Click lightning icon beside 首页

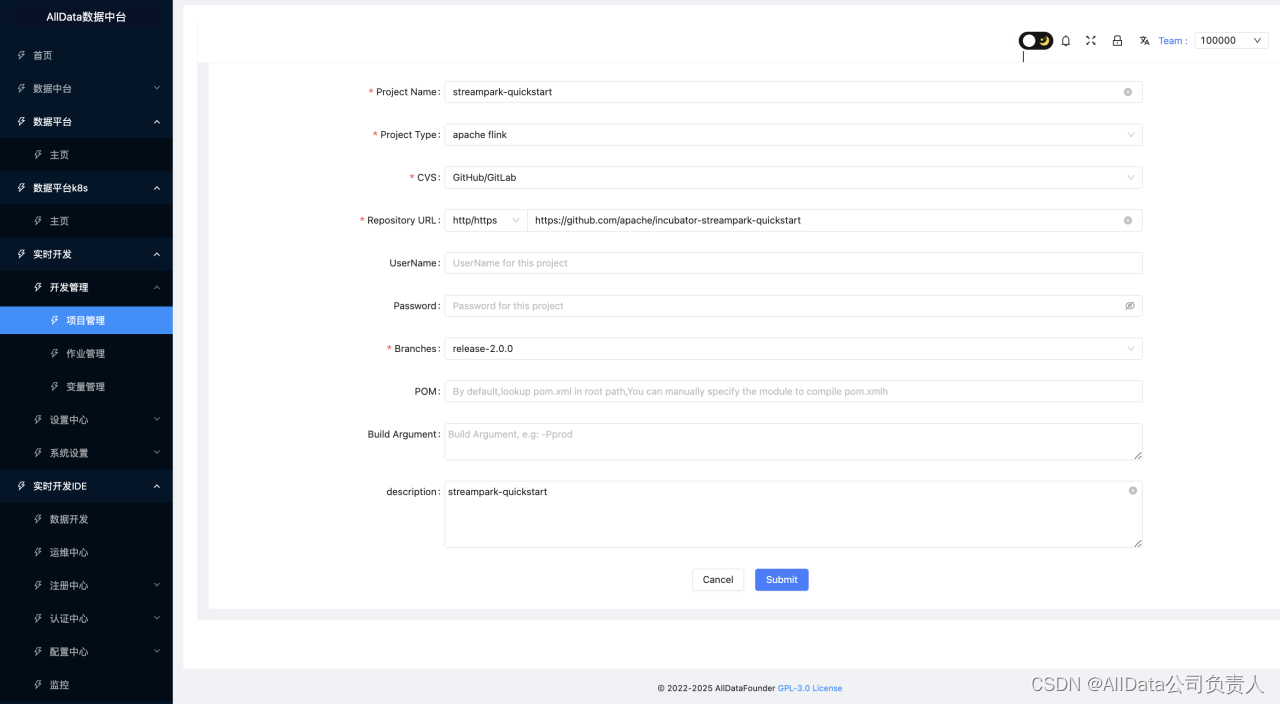click(22, 56)
